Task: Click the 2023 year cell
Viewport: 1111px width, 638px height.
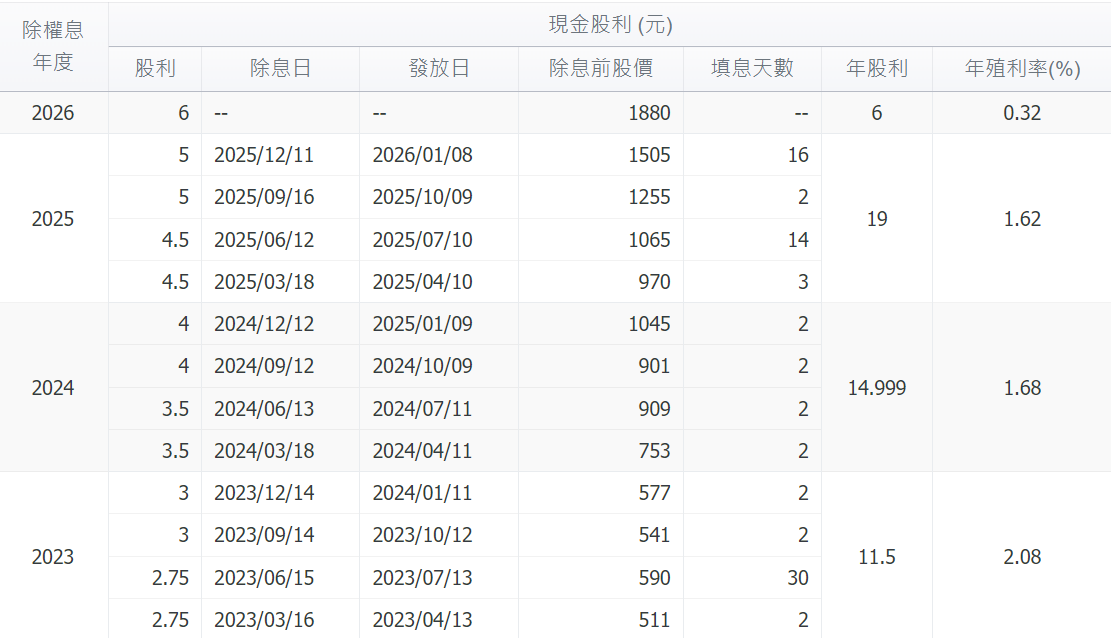Action: (x=53, y=556)
